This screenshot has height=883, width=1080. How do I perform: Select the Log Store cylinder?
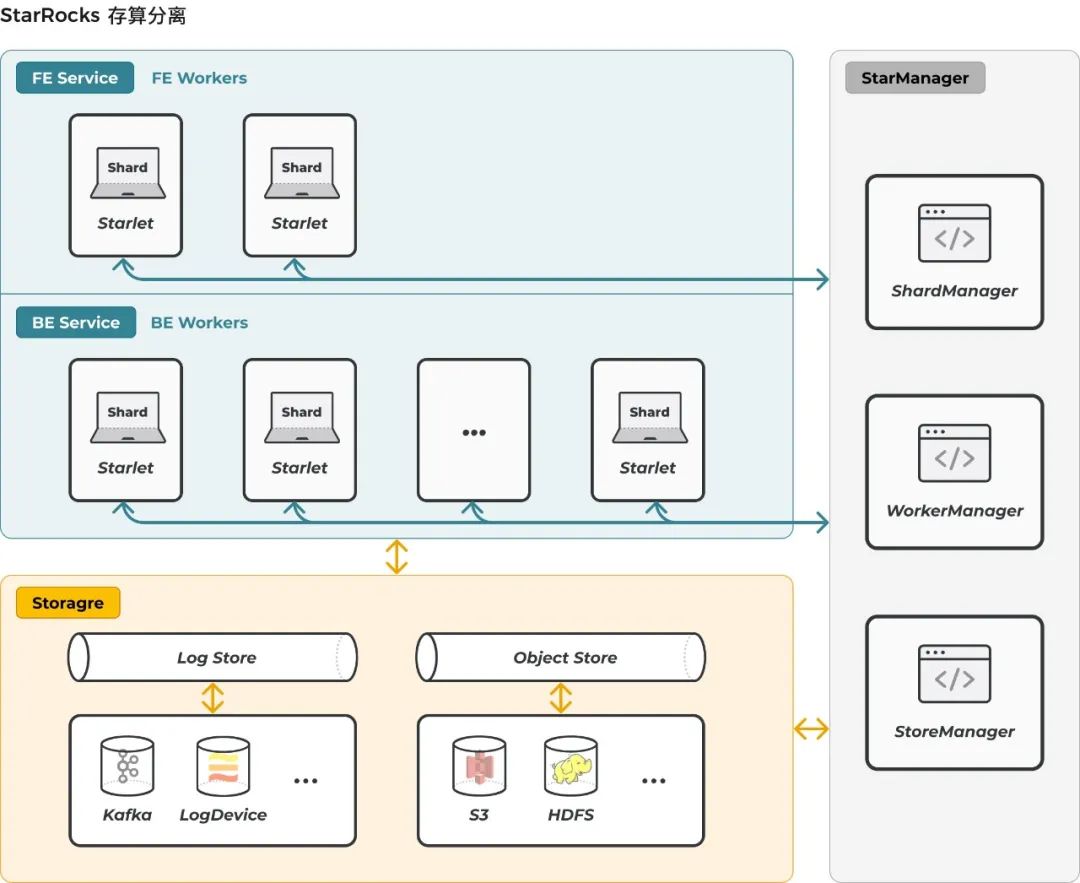212,658
